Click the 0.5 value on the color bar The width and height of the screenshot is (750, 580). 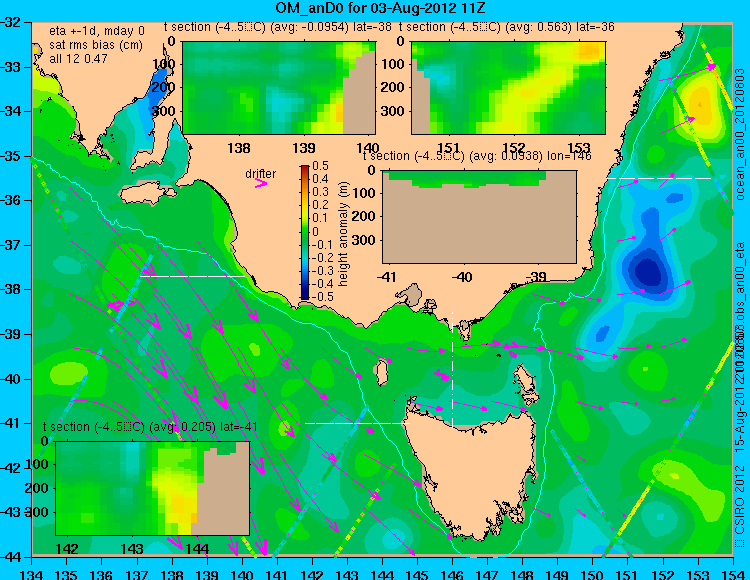point(320,166)
